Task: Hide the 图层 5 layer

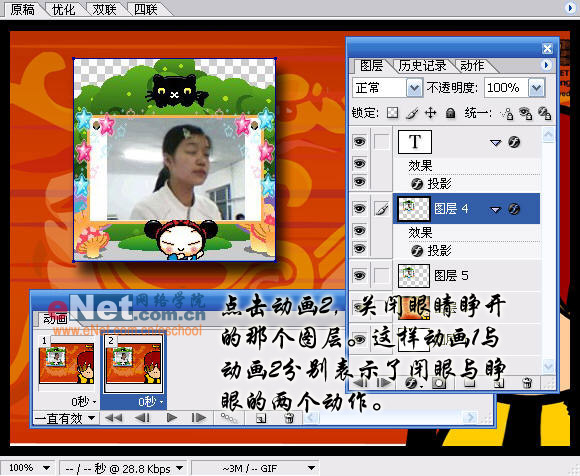Action: click(359, 276)
